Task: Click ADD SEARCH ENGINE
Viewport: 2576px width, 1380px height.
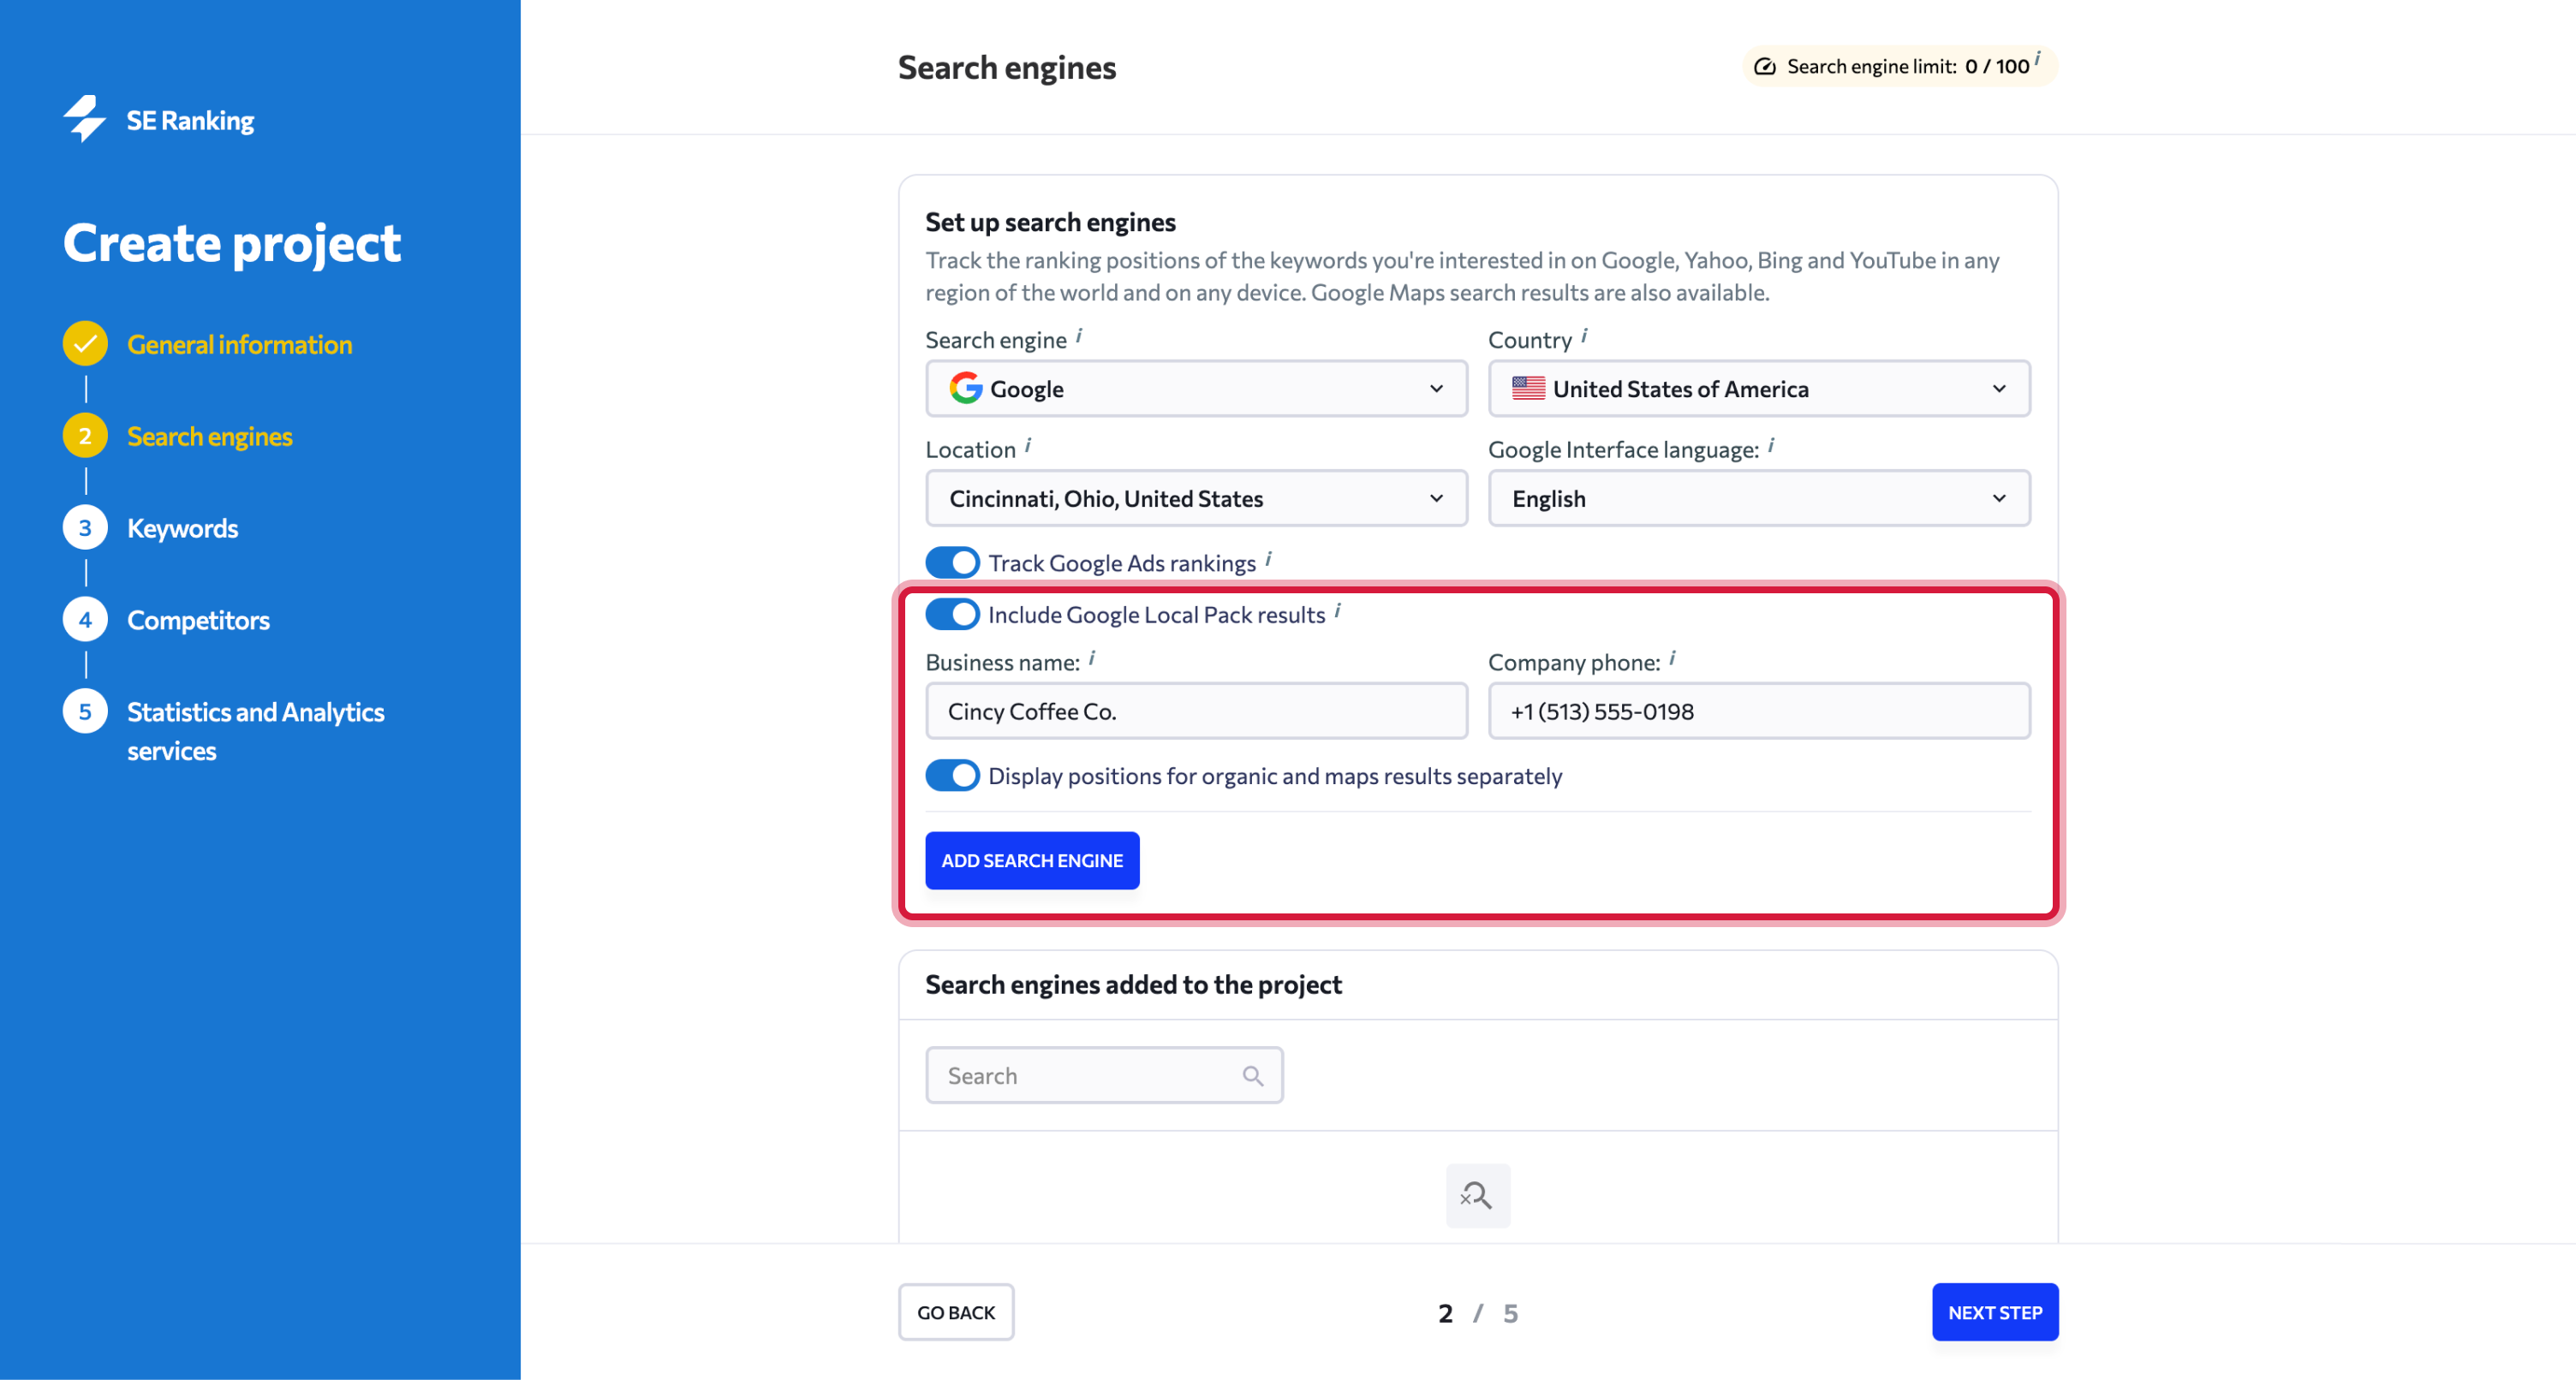Action: (x=1032, y=860)
